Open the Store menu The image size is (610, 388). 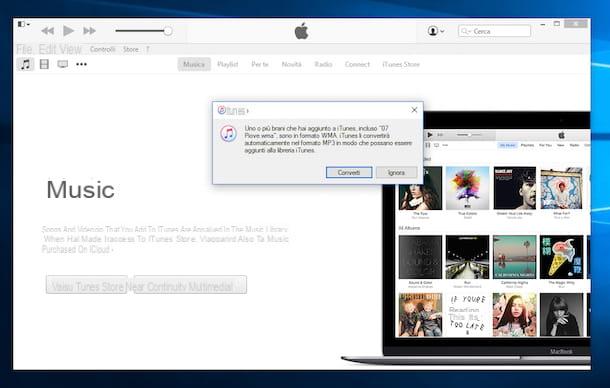(x=131, y=49)
